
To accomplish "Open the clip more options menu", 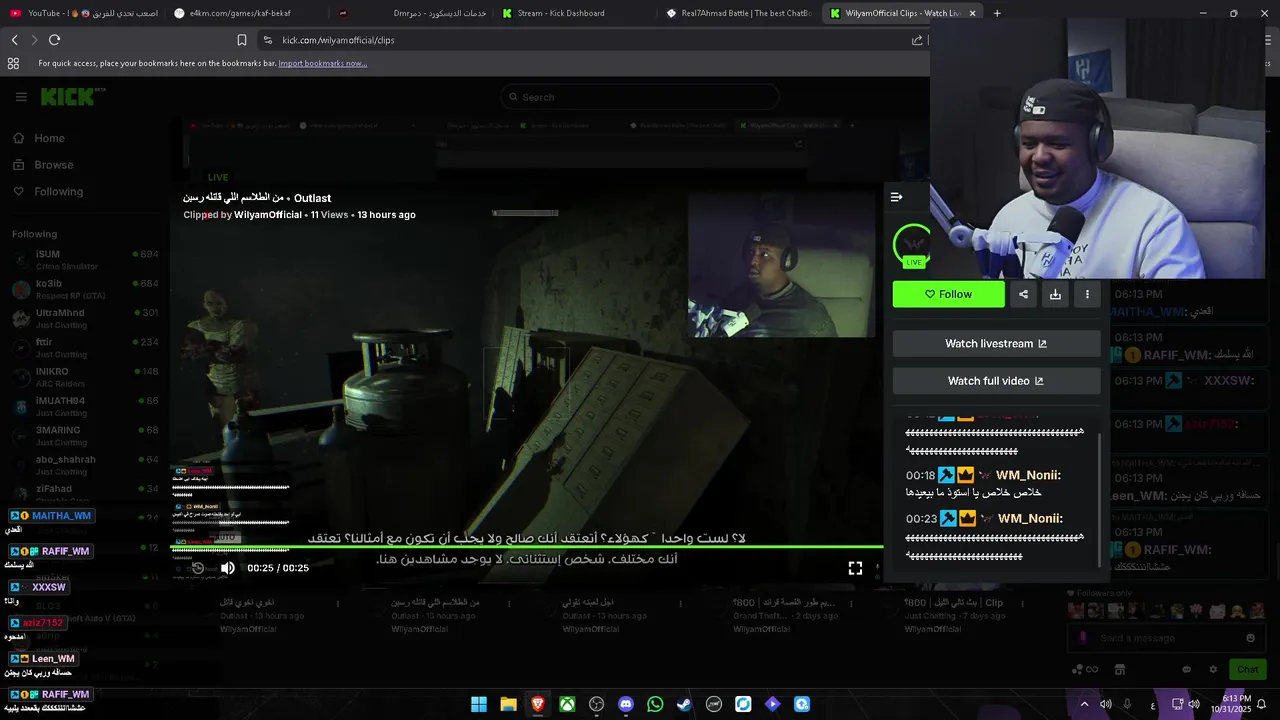I will [1087, 294].
